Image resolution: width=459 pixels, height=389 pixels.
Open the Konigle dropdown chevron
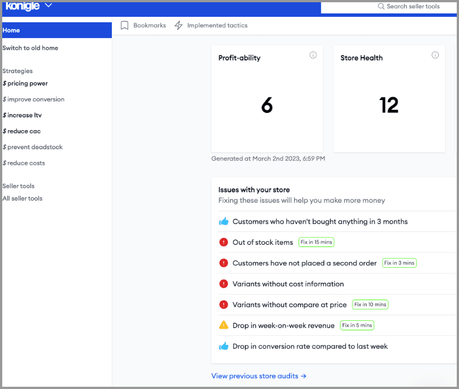tap(48, 5)
